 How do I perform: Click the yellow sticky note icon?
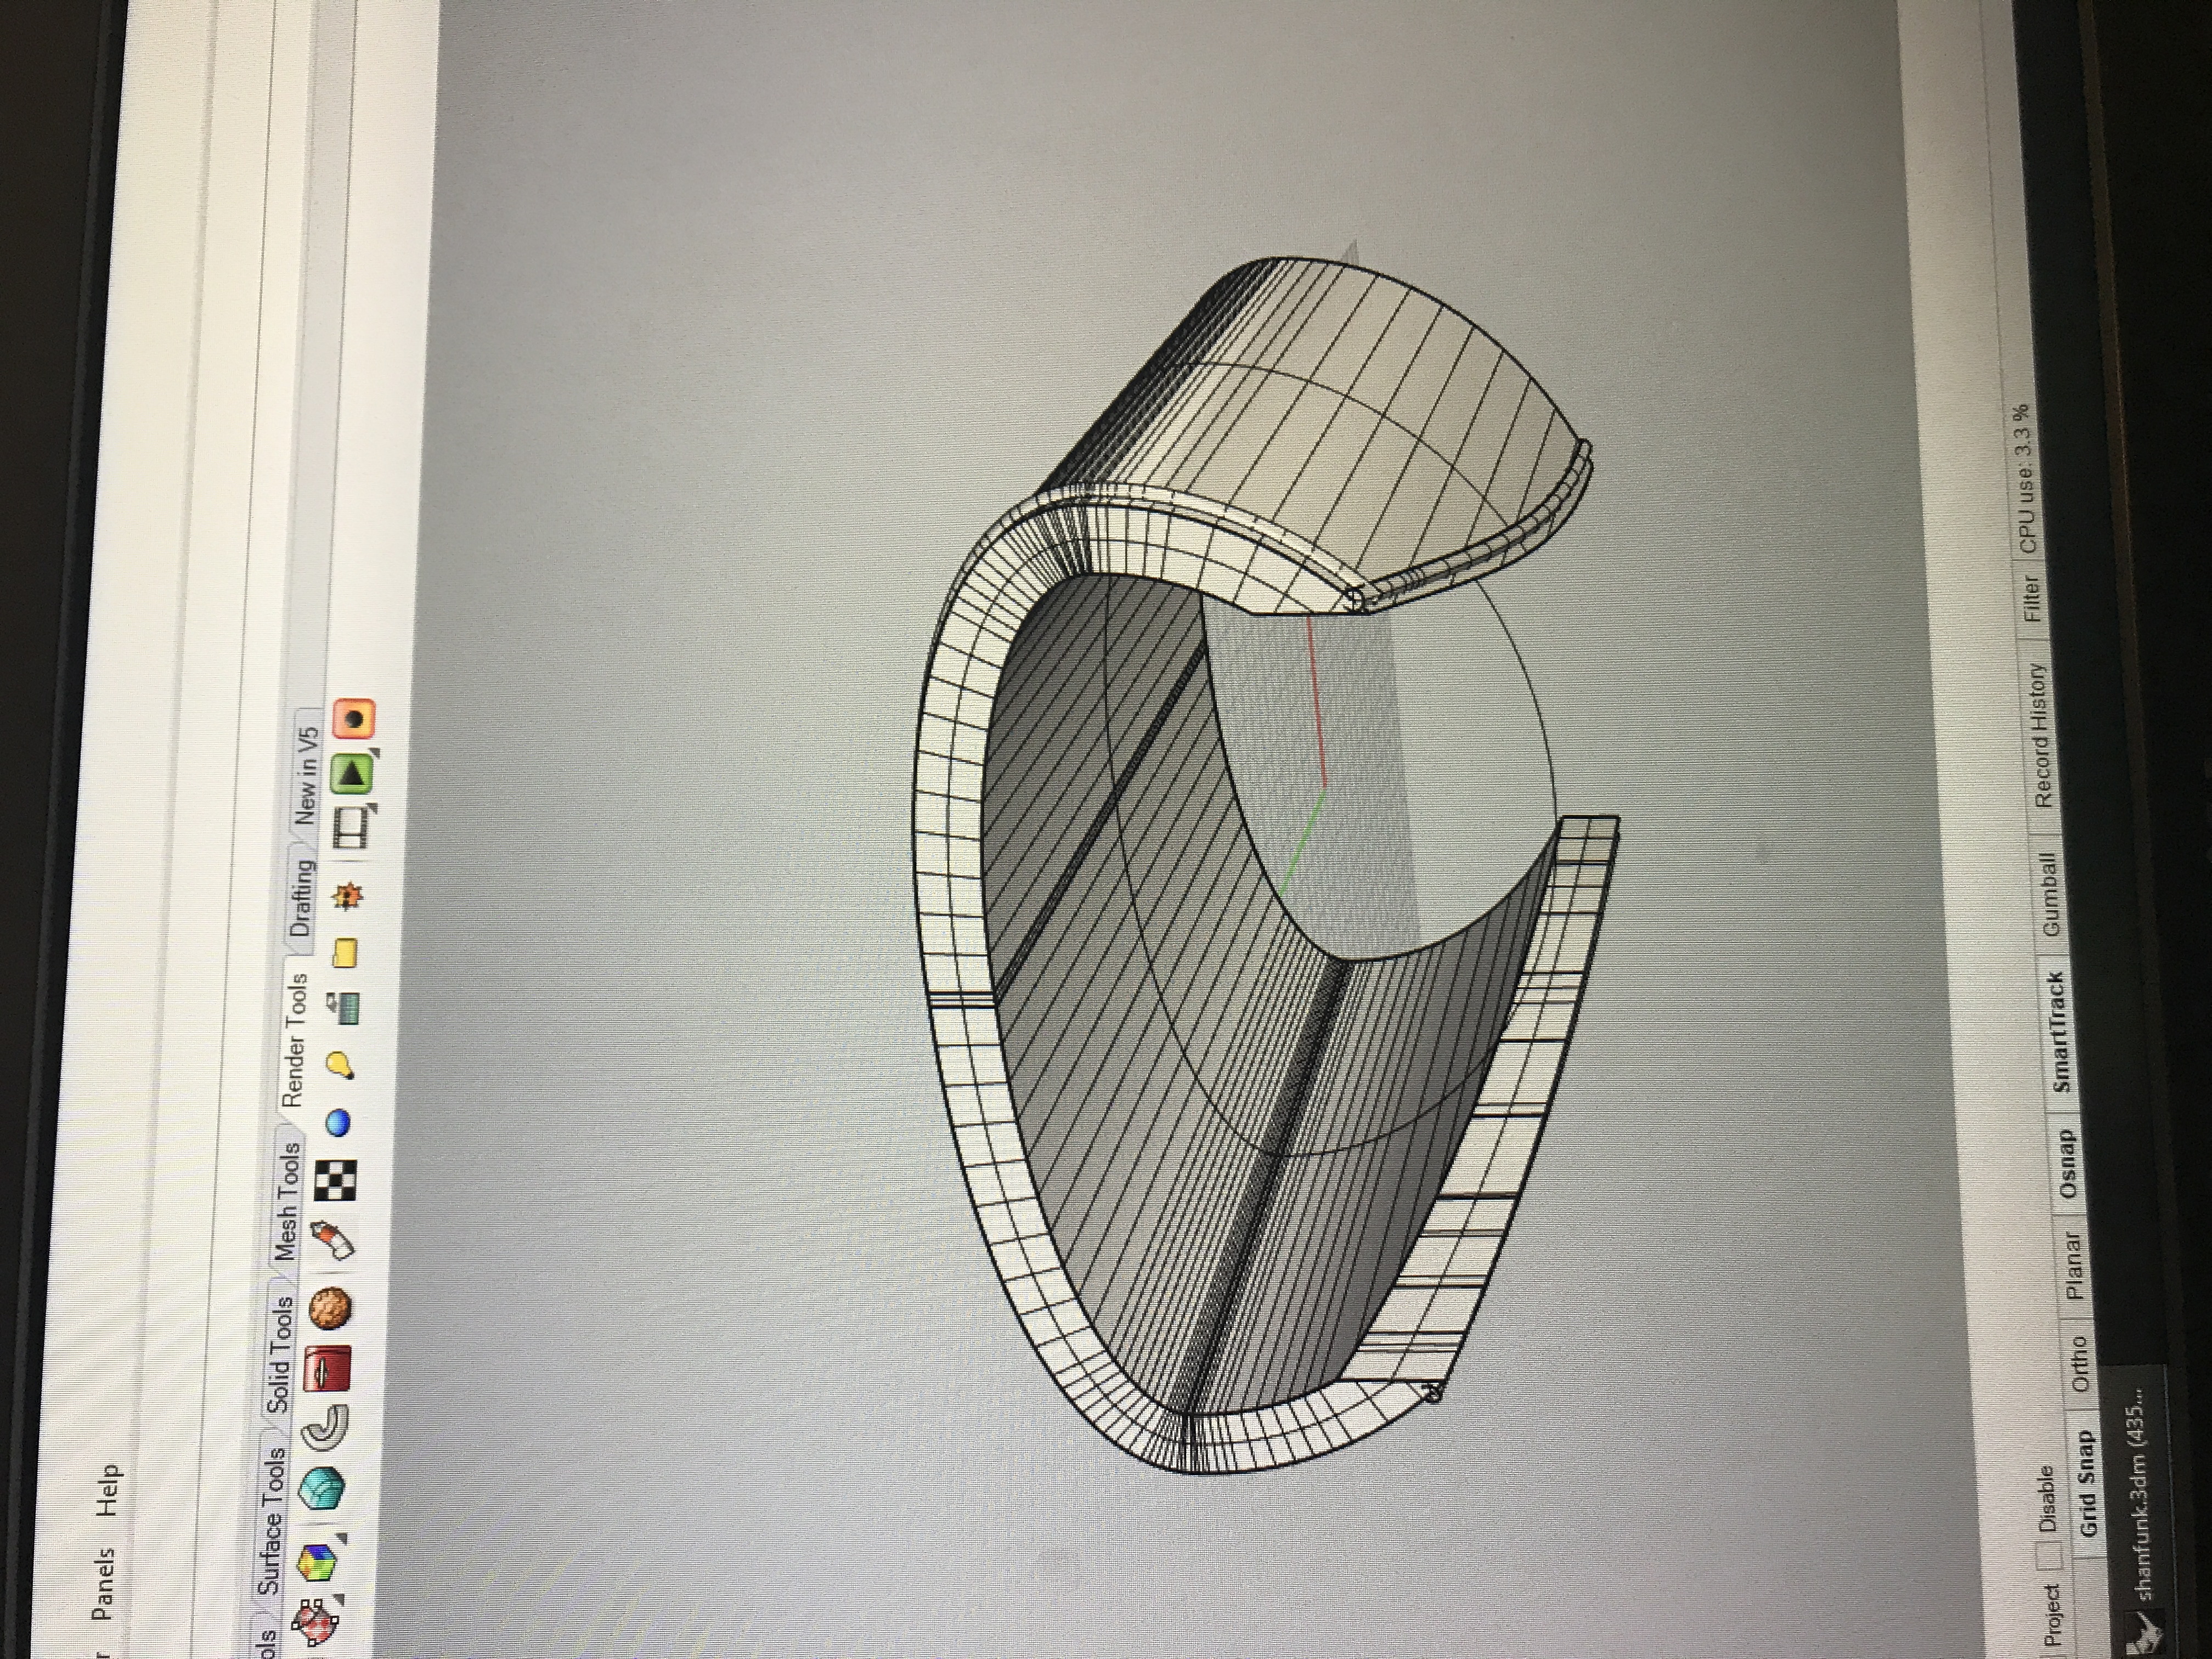346,953
